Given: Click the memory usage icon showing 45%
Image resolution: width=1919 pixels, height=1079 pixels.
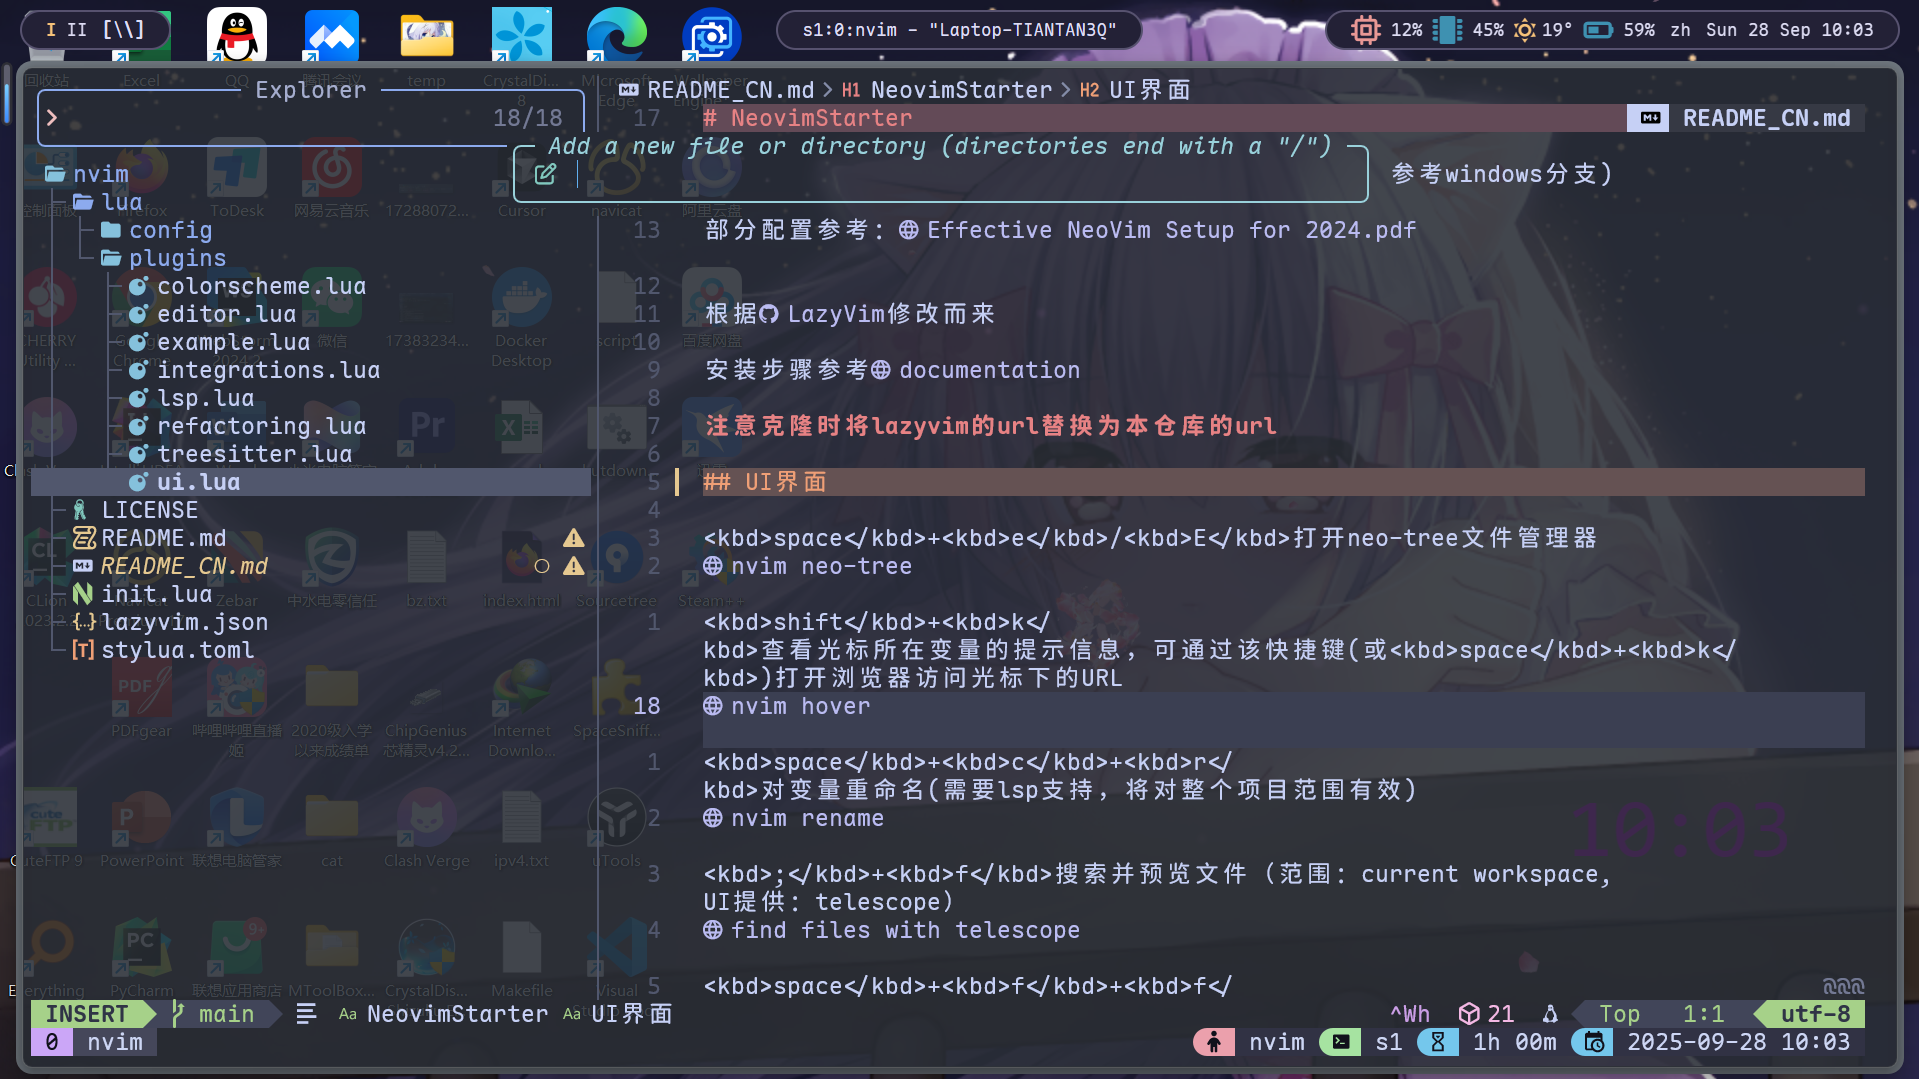Looking at the screenshot, I should click(1447, 30).
